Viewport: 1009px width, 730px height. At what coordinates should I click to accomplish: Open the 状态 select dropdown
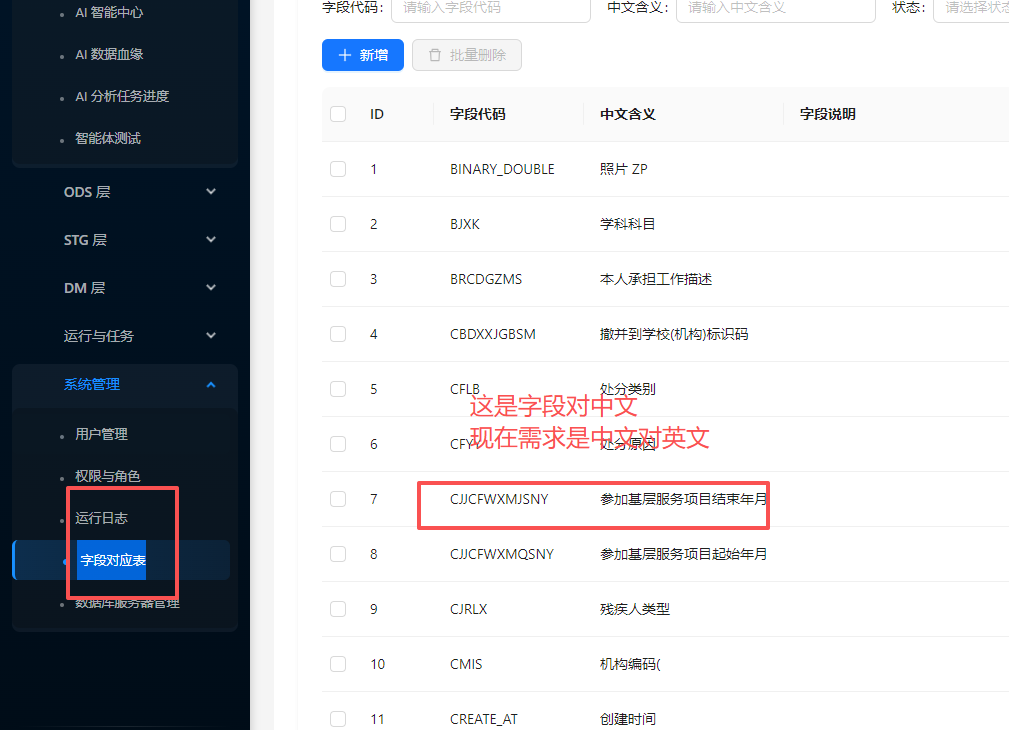tap(972, 8)
